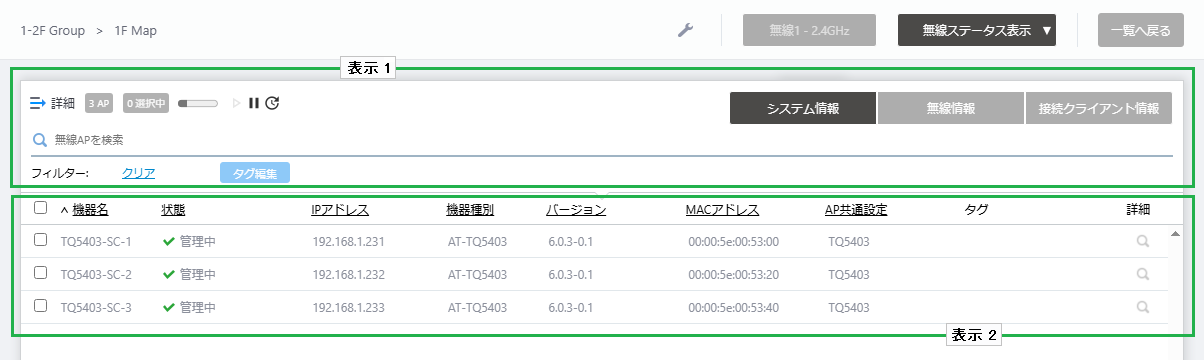The width and height of the screenshot is (1204, 360).
Task: Sort by IPアドレス column header
Action: coord(340,210)
